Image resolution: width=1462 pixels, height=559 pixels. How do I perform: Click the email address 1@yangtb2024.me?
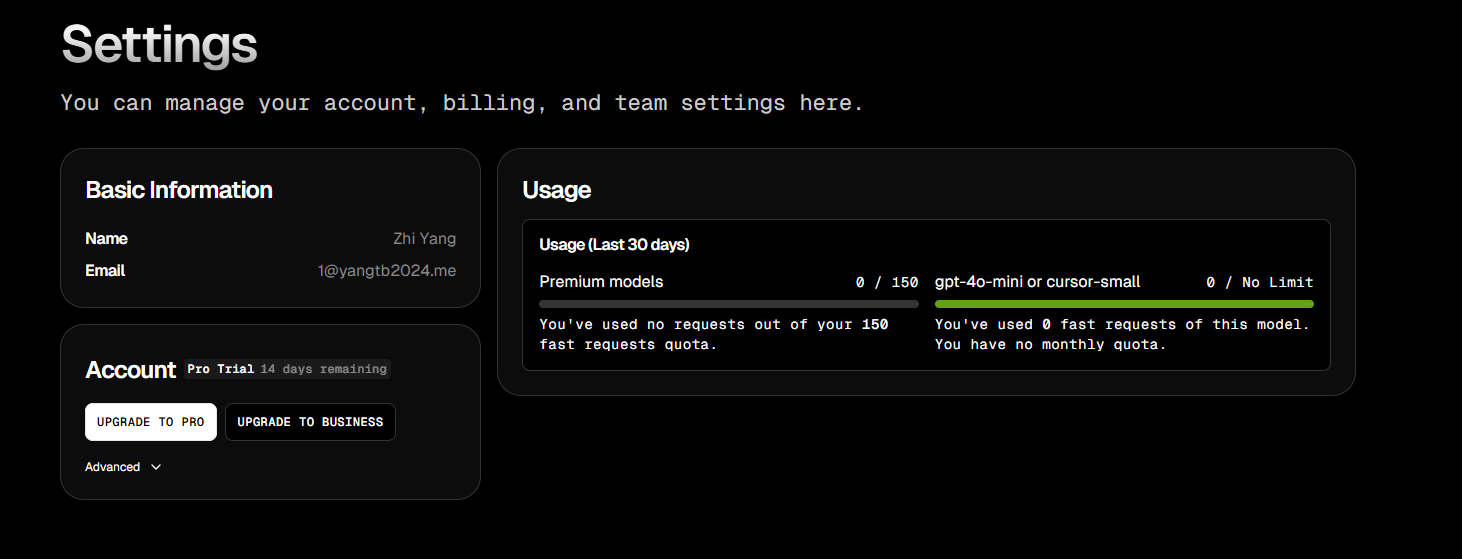coord(387,271)
